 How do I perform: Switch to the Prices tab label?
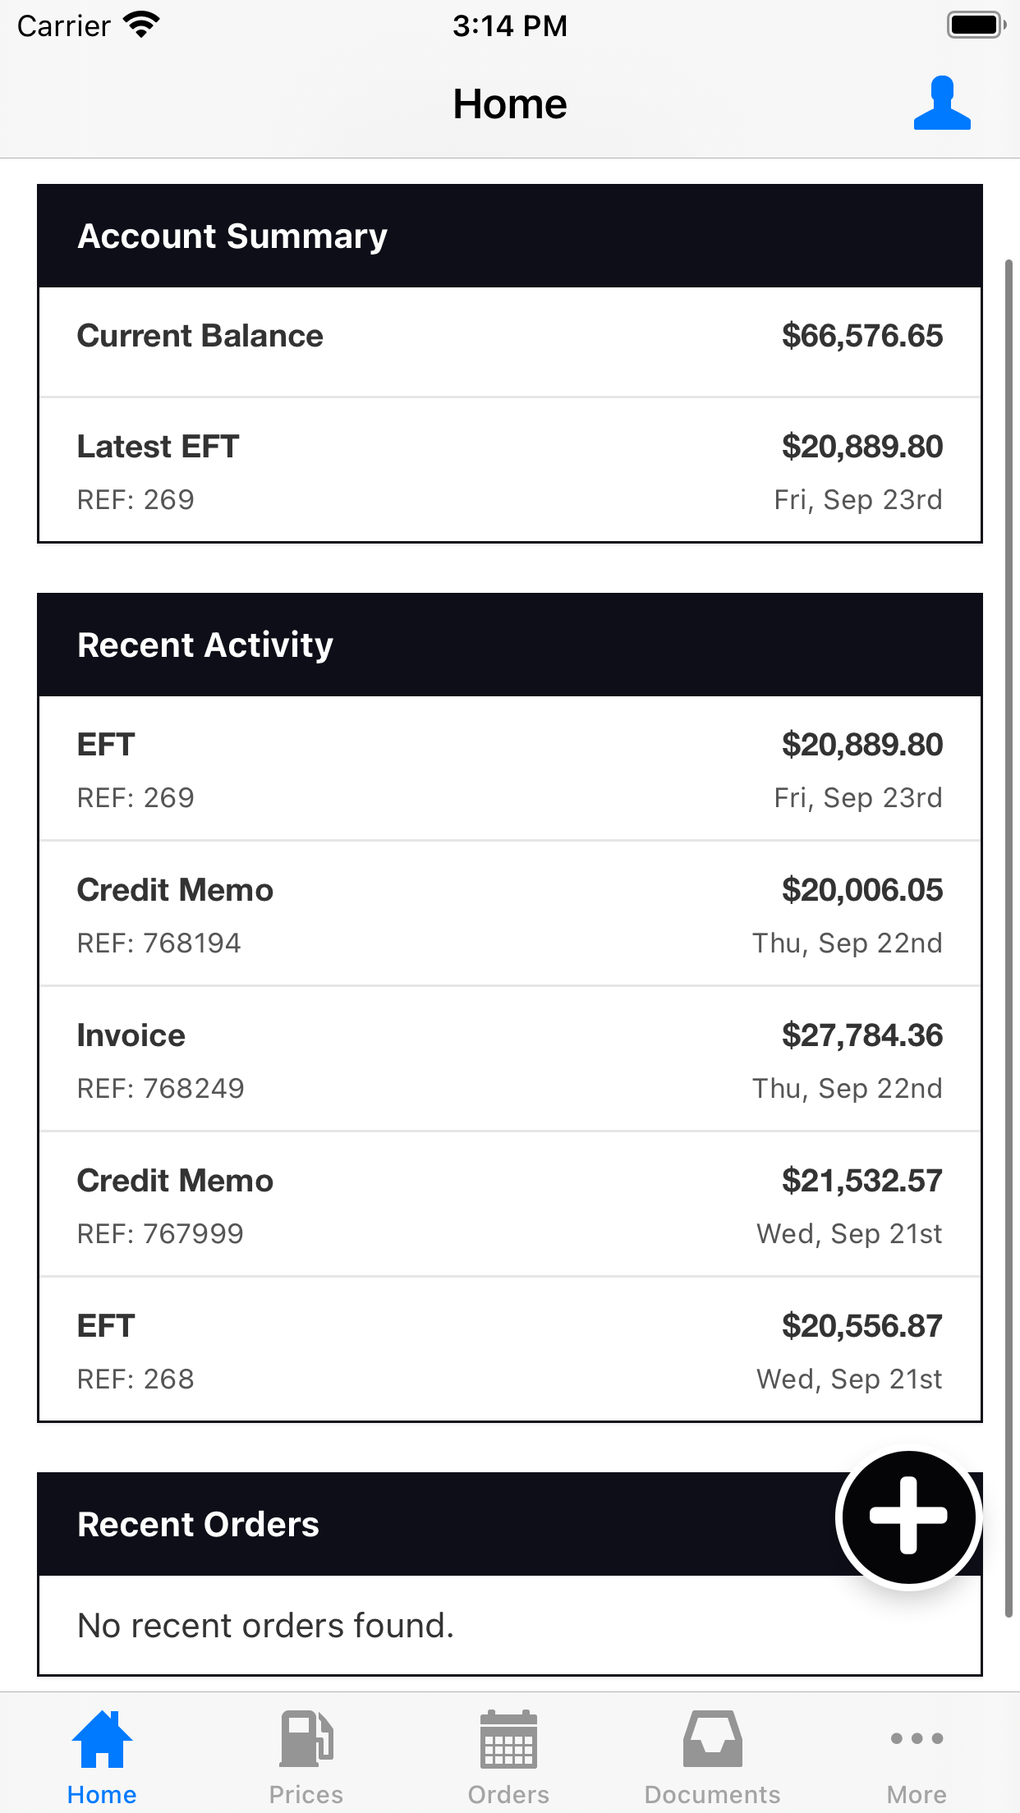[306, 1795]
